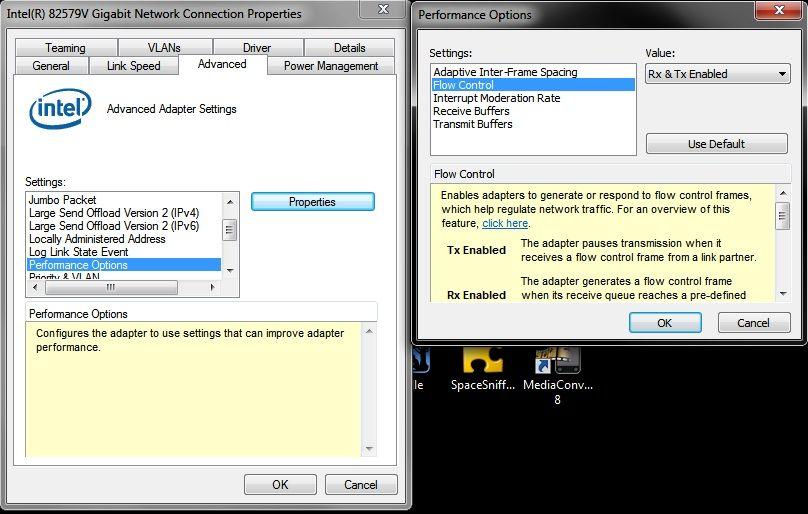Open the Power Management tab
Screen dimensions: 808x514
(331, 66)
